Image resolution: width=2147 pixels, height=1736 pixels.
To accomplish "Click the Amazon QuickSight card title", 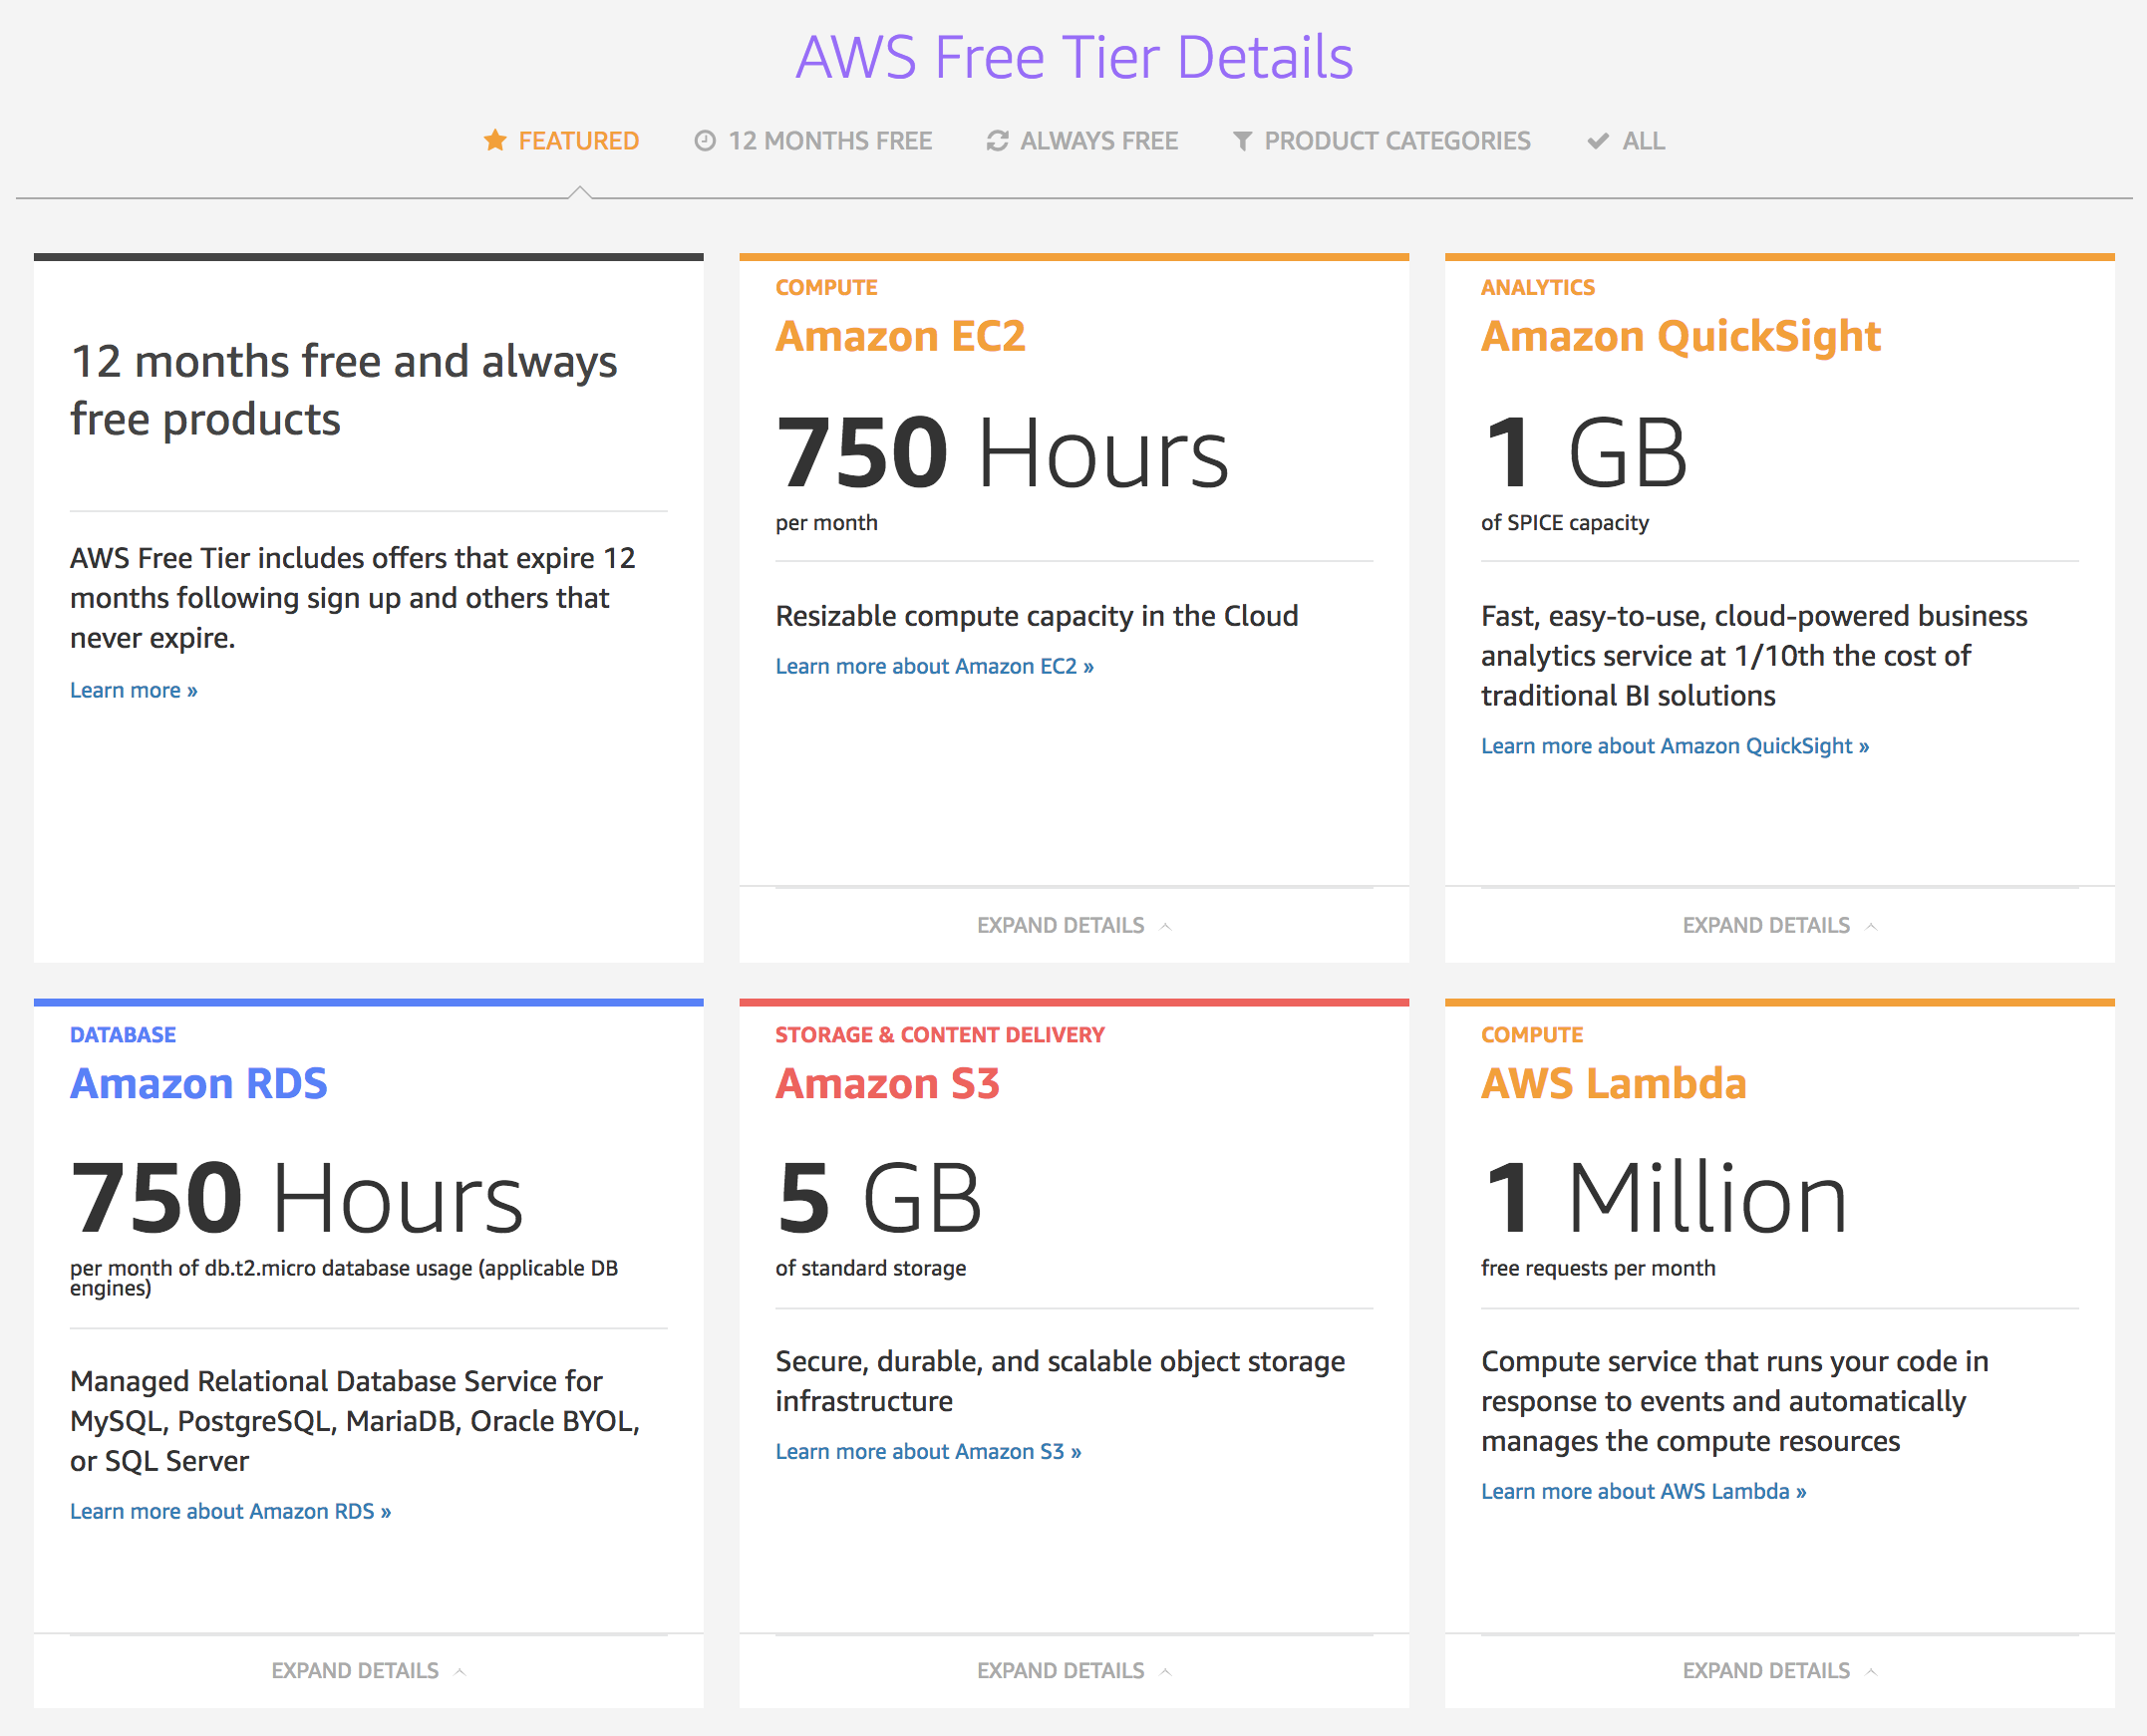I will click(1680, 336).
